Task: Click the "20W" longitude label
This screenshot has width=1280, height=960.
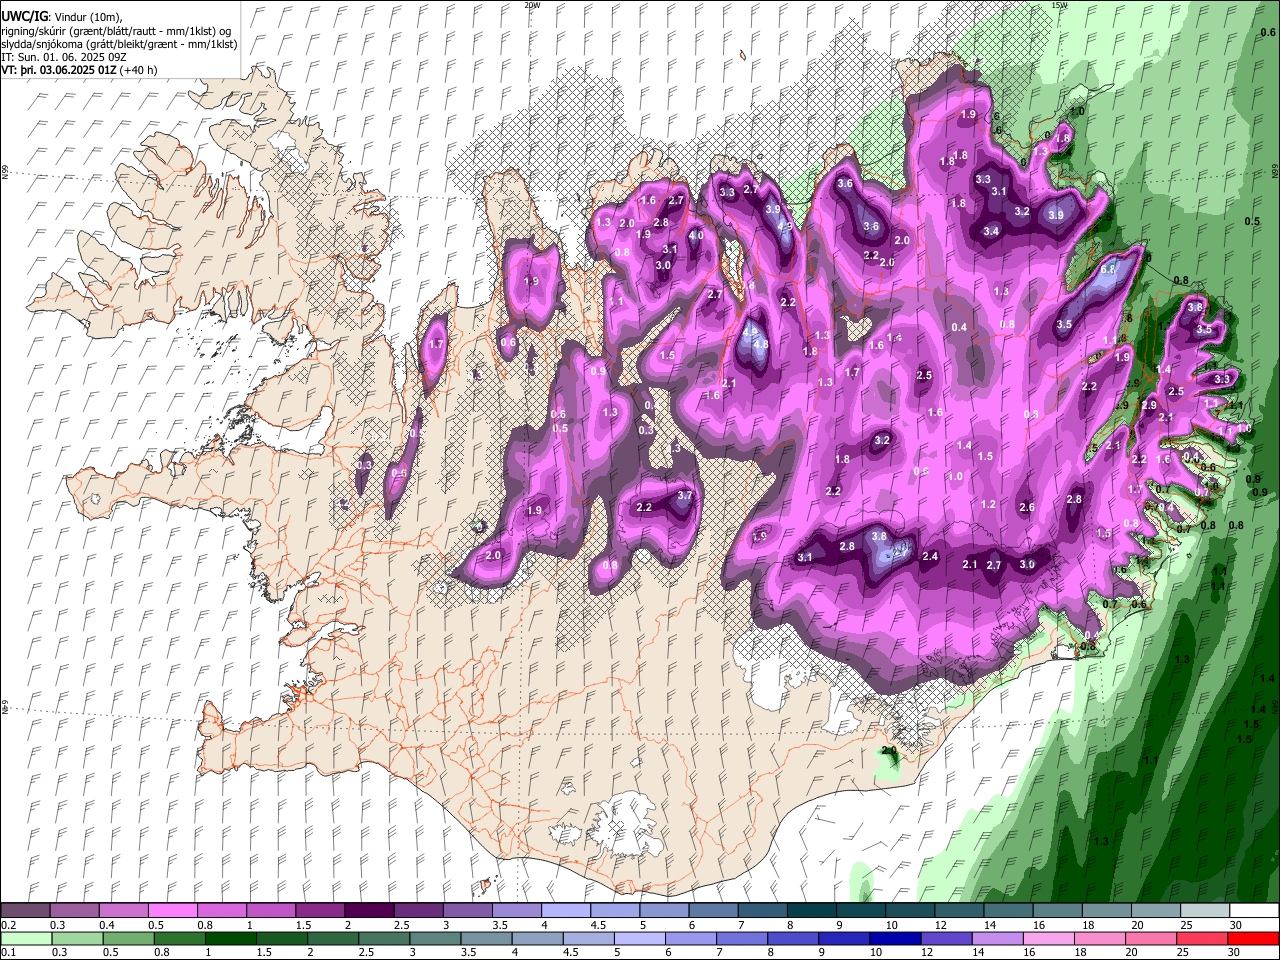Action: (532, 5)
